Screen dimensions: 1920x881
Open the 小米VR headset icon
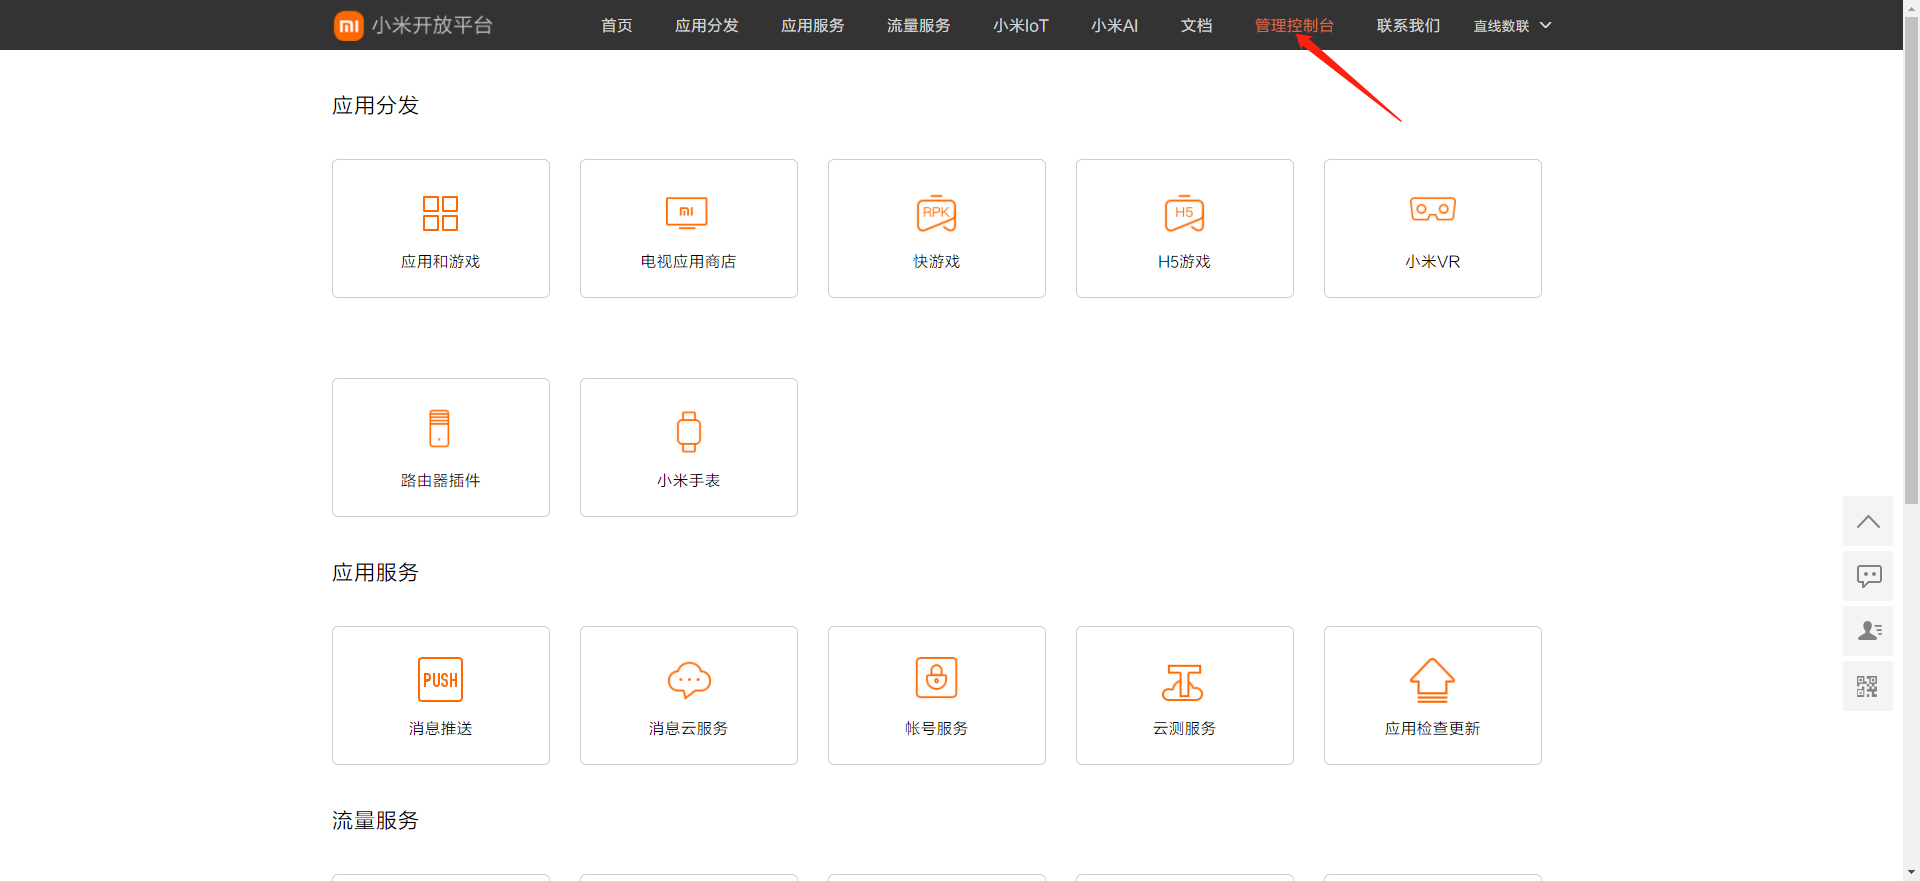[1432, 209]
